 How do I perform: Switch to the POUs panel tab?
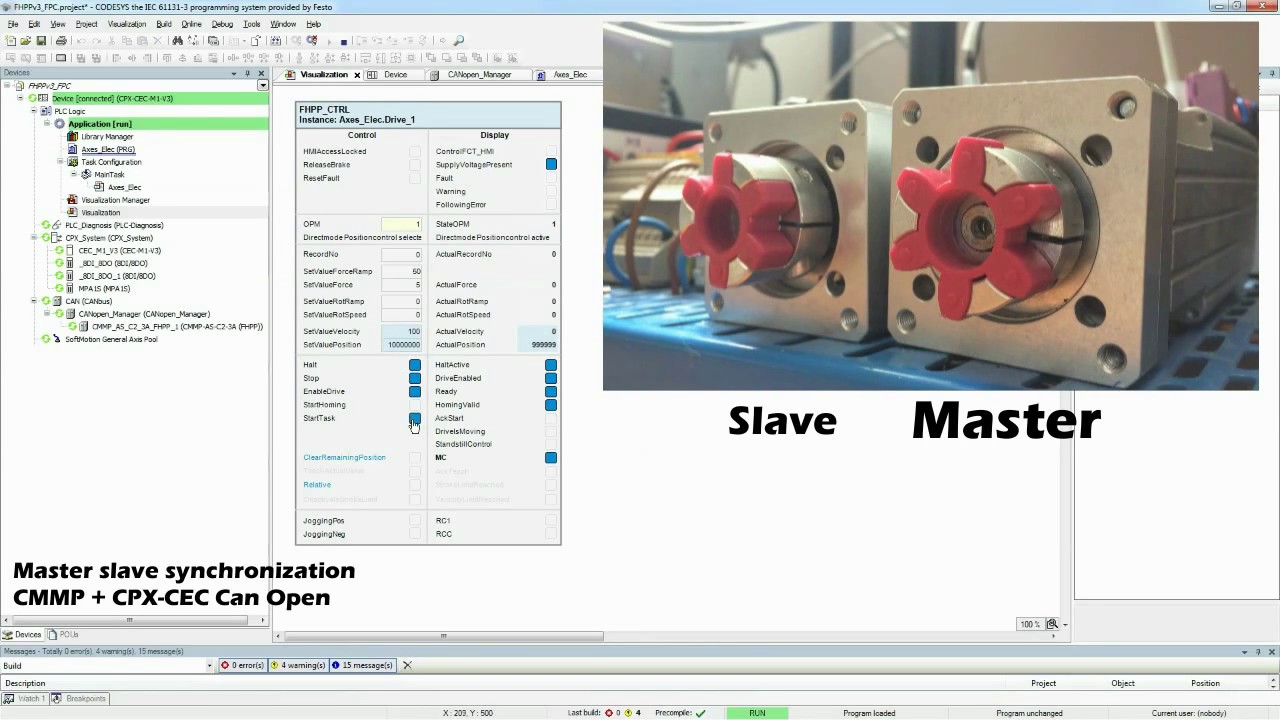[x=62, y=635]
